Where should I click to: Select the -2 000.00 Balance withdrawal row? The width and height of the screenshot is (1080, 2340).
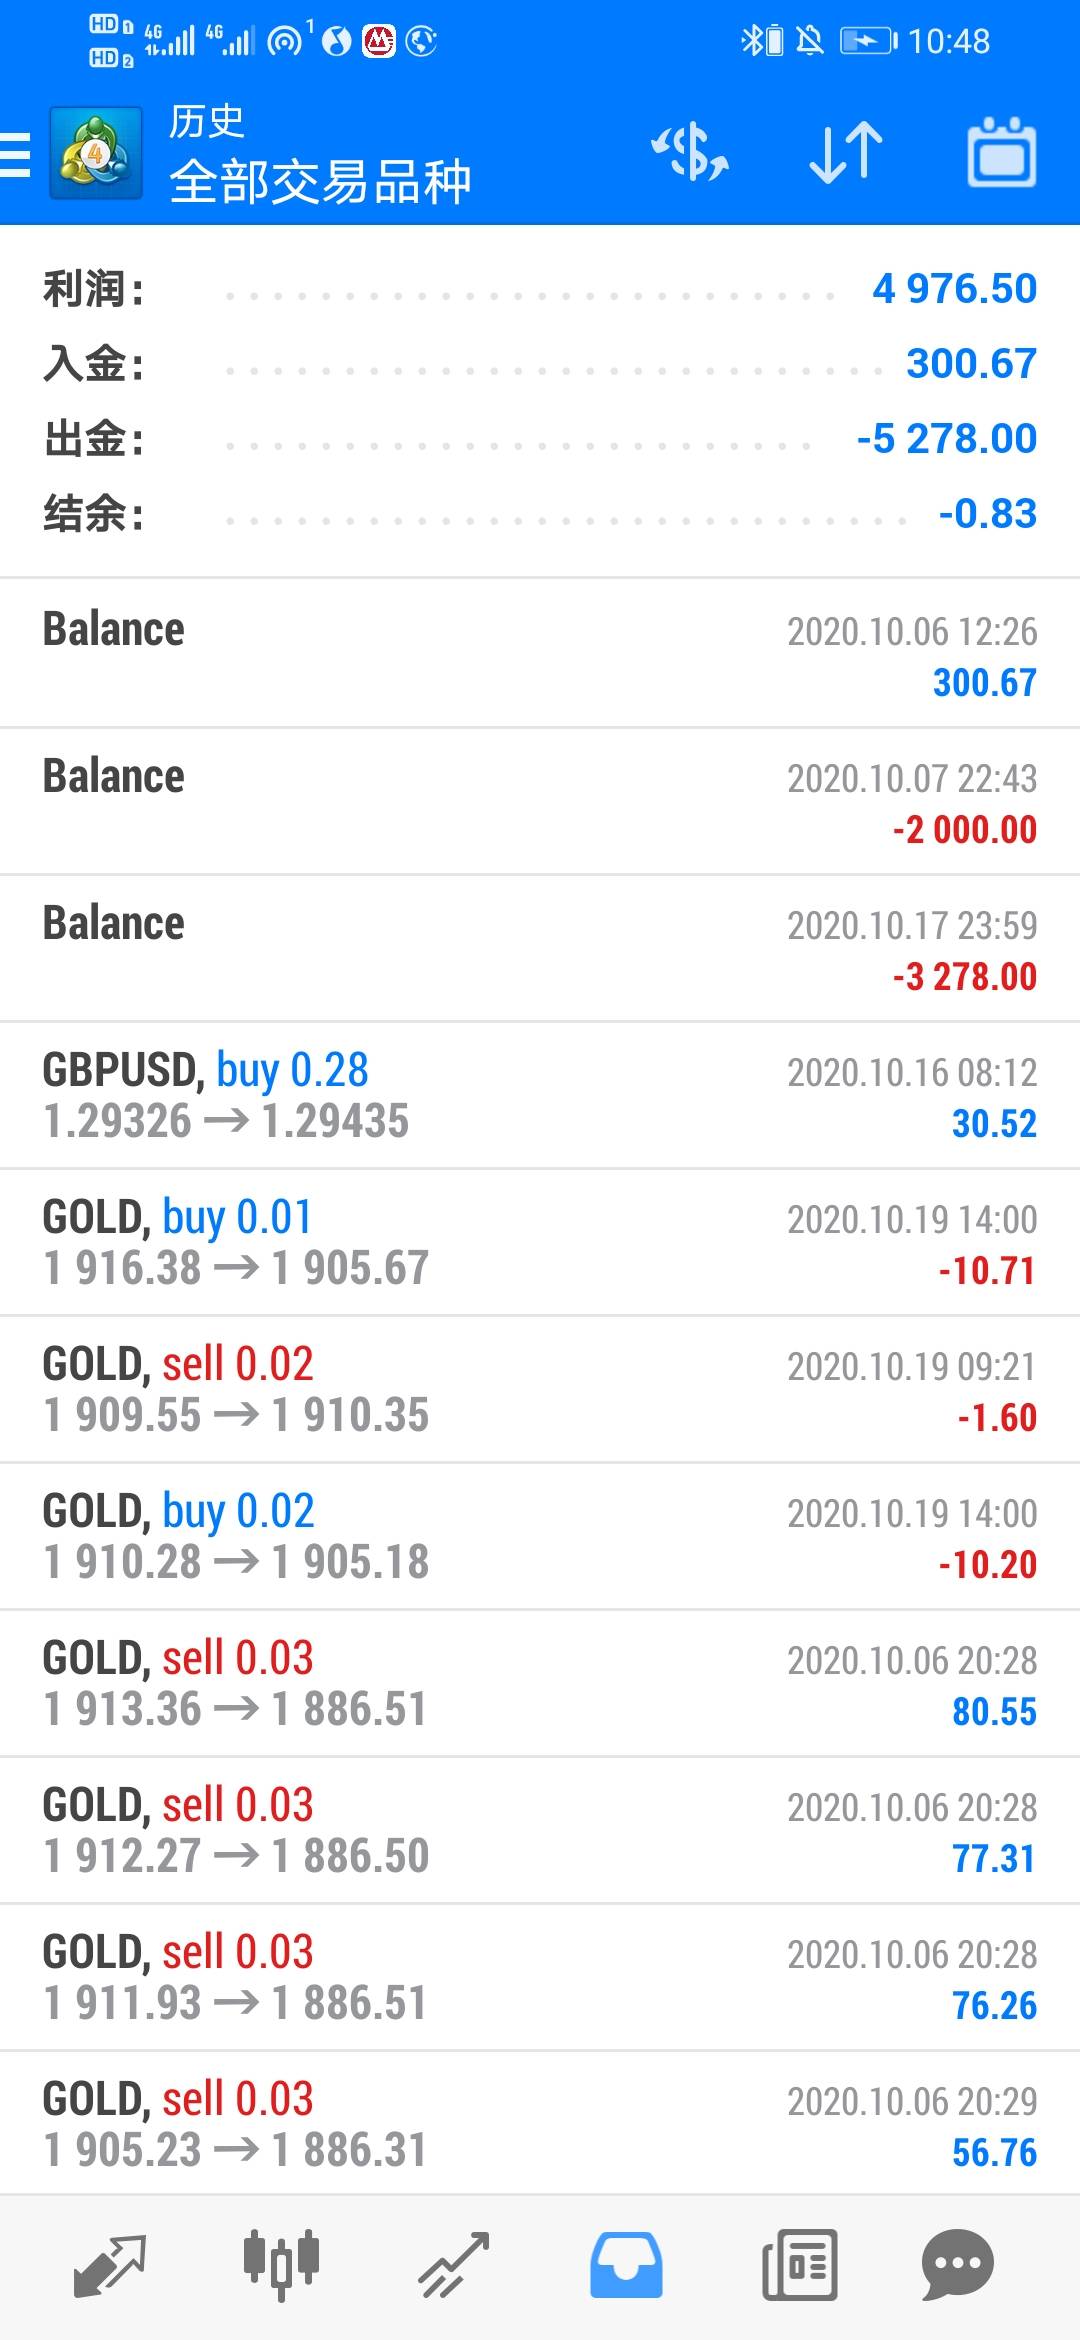coord(540,802)
